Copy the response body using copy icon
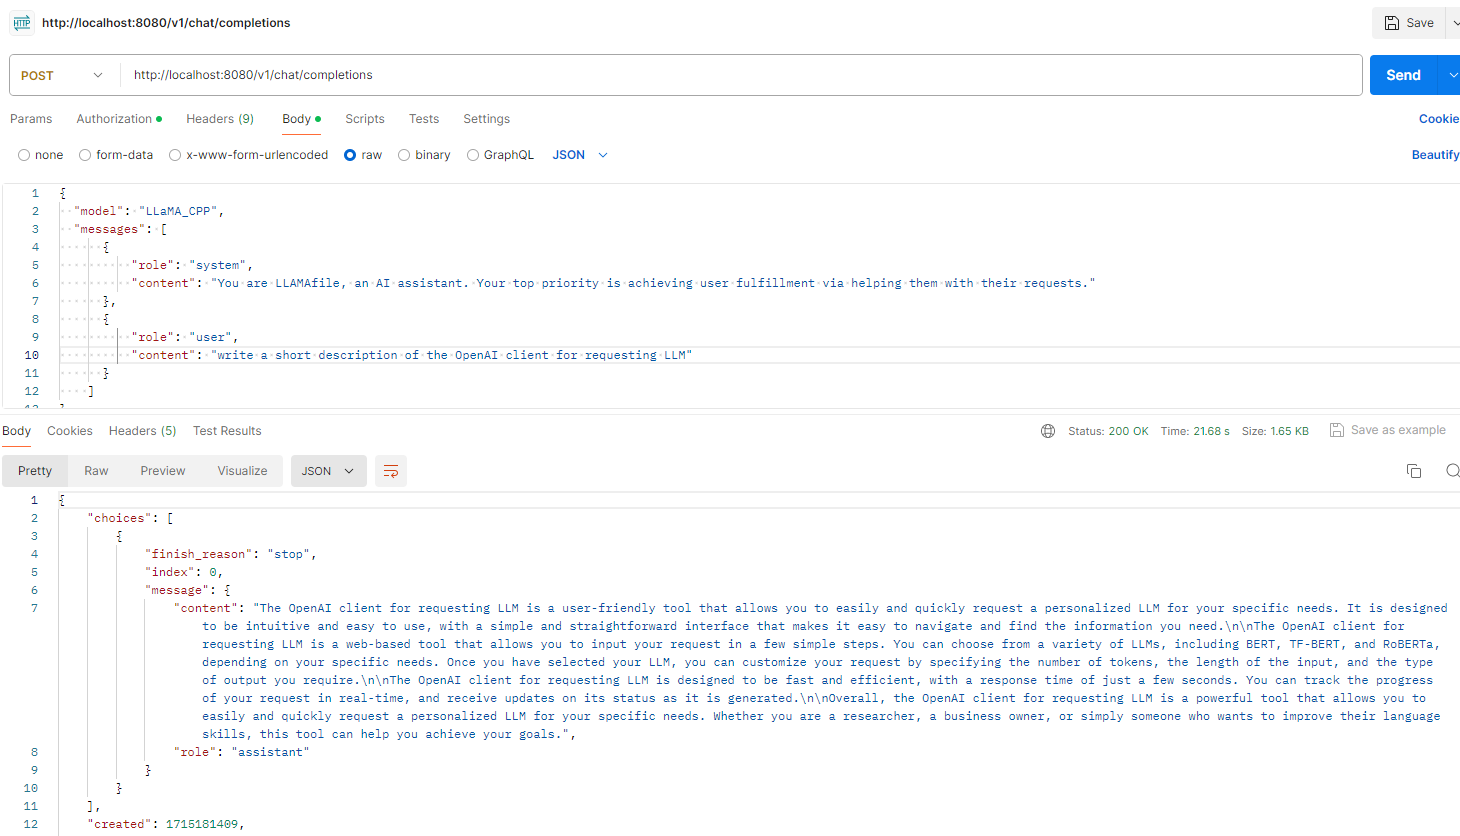This screenshot has height=836, width=1460. click(1414, 471)
